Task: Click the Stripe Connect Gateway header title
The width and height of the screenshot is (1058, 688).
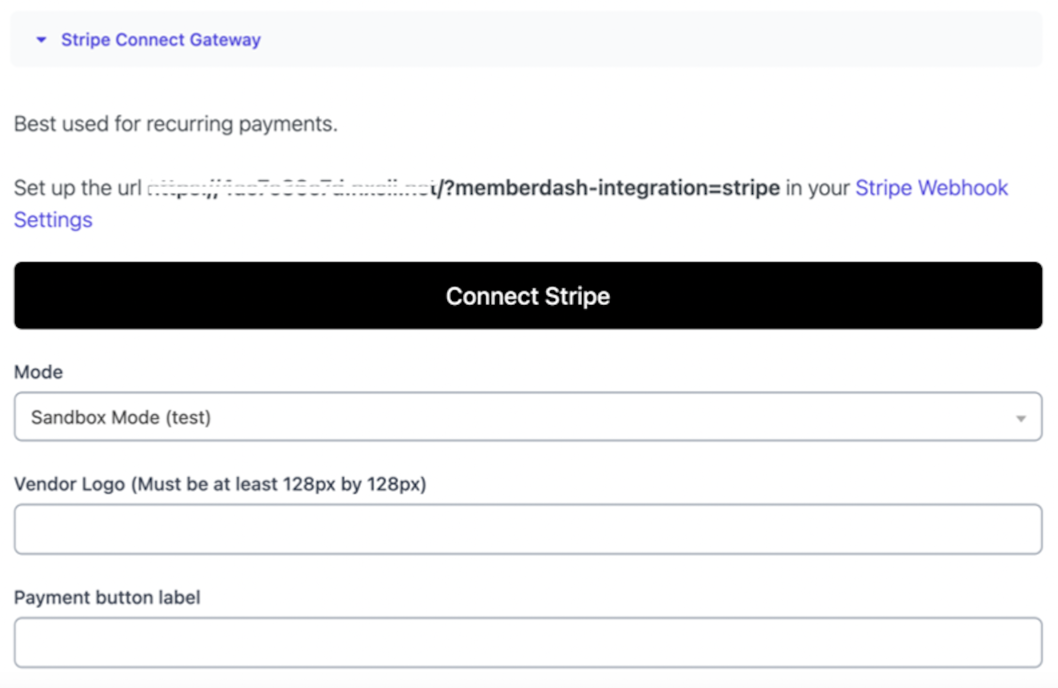Action: [x=160, y=40]
